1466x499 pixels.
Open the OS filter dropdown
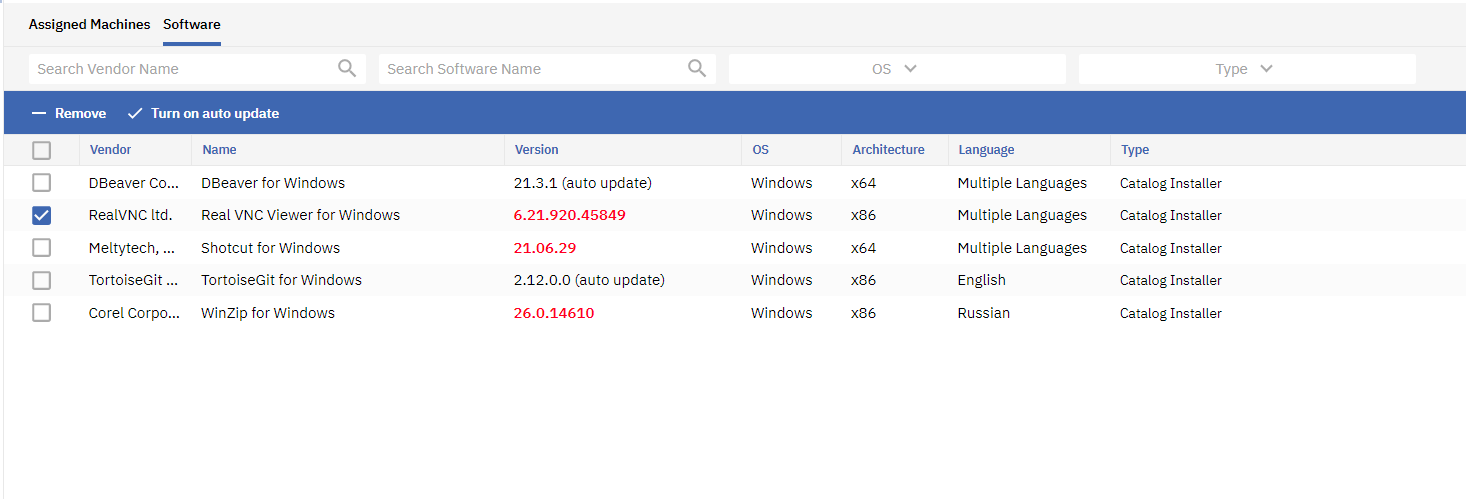[x=897, y=69]
